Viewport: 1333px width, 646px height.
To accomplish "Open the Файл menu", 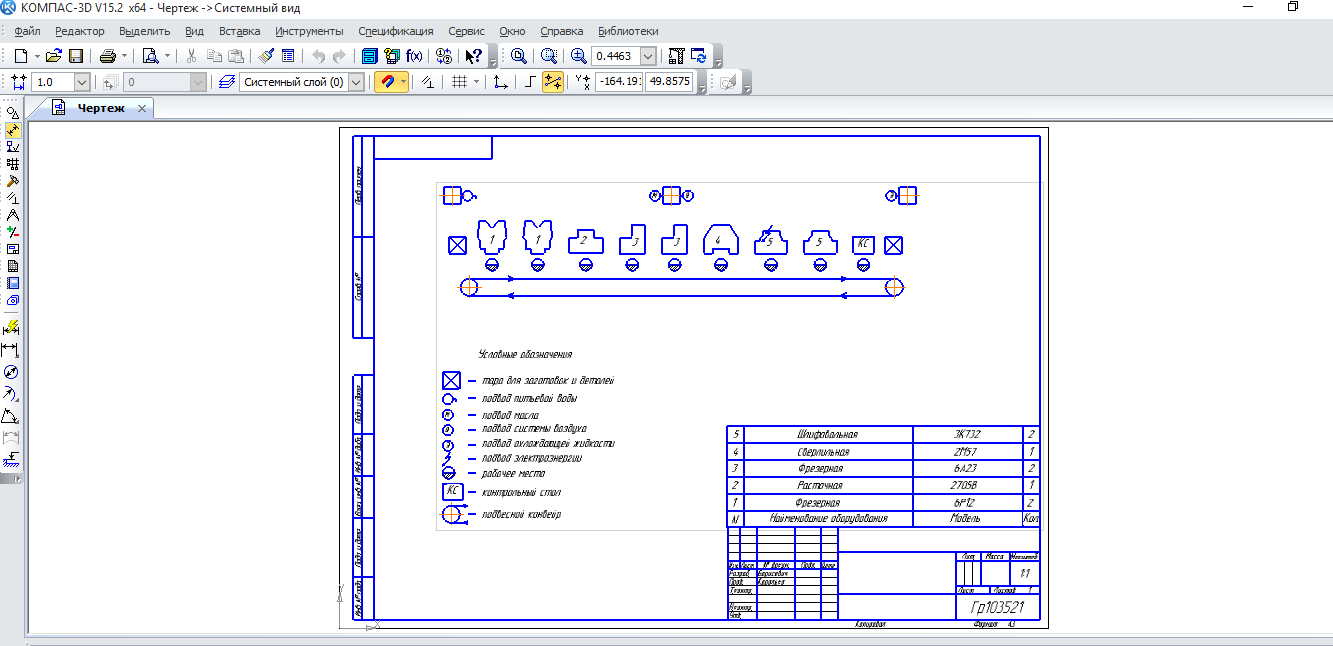I will click(x=27, y=31).
